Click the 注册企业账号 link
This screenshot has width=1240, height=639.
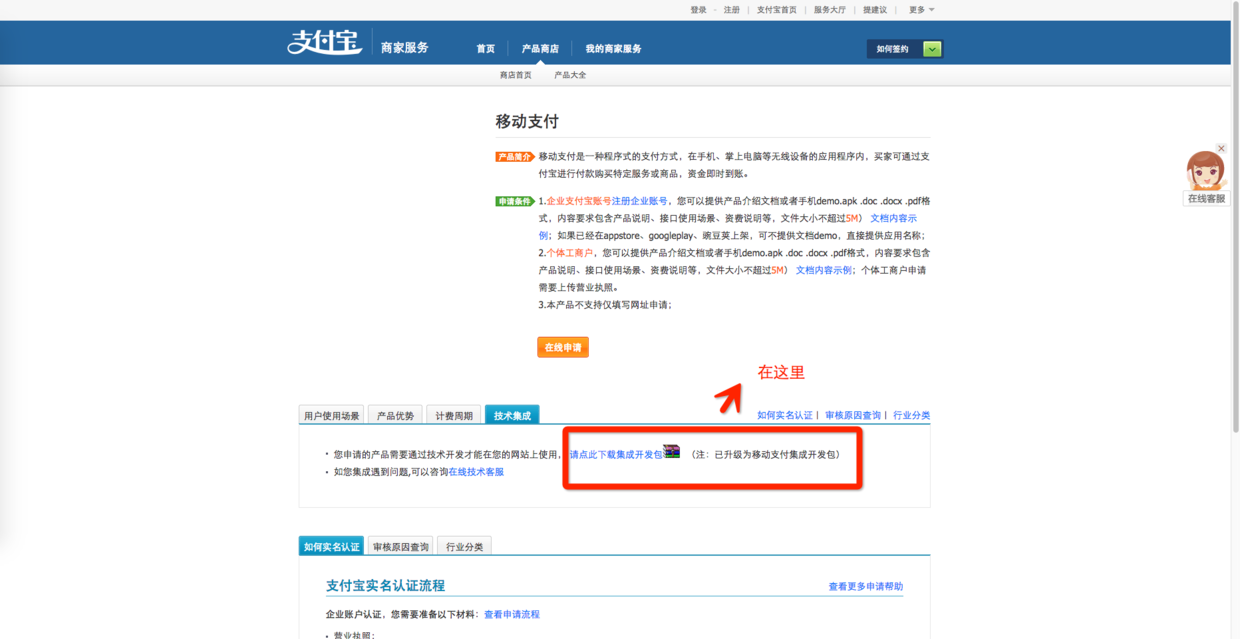coord(640,201)
